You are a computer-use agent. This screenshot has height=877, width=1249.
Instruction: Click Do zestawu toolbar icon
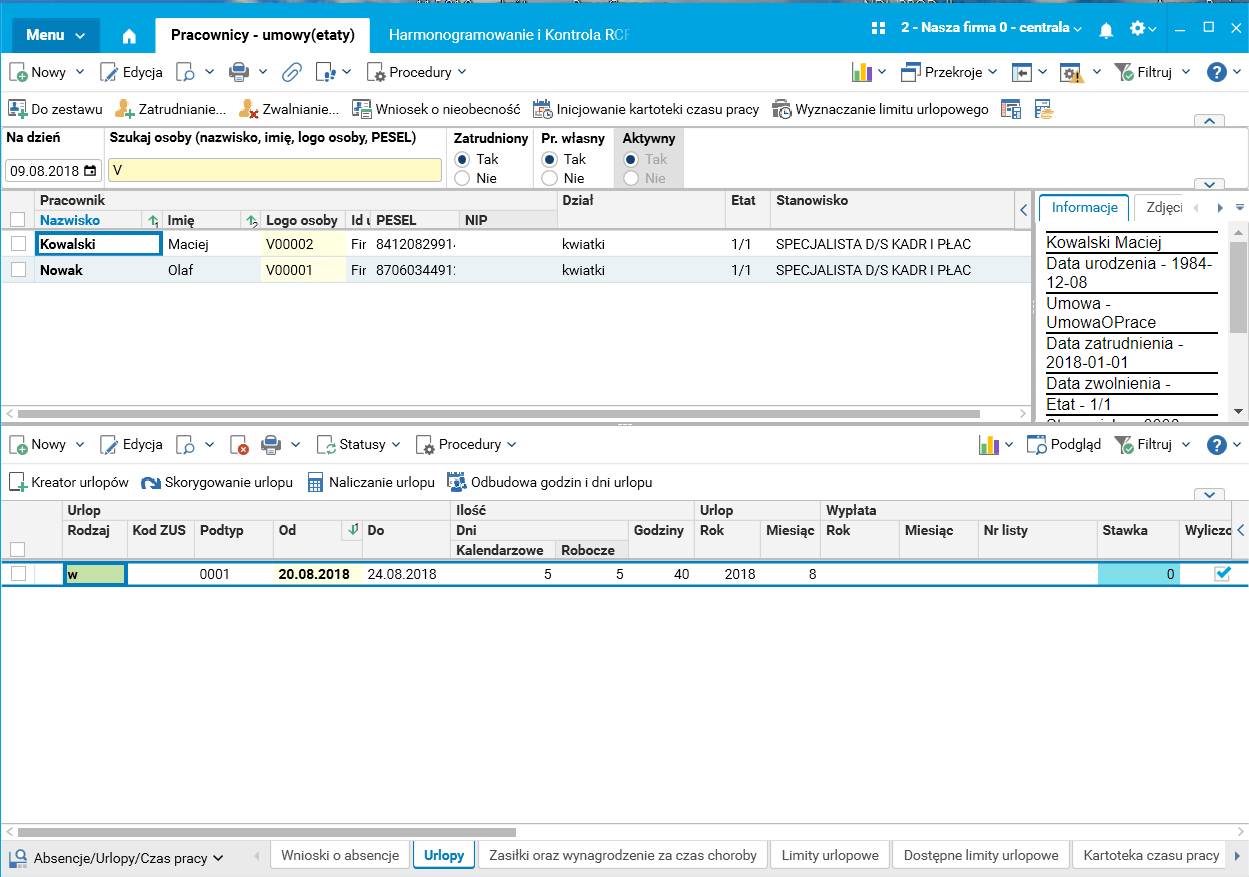pyautogui.click(x=55, y=109)
